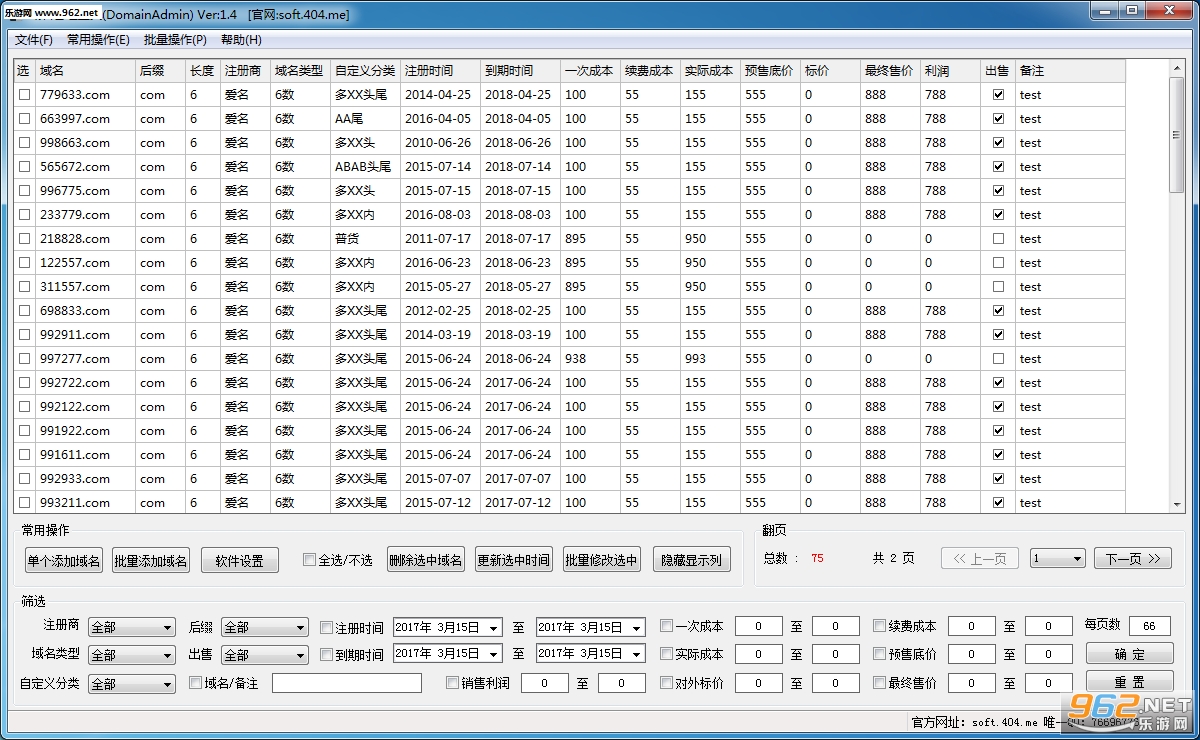
Task: Enable the 最终售价 filter checkbox
Action: [x=879, y=683]
